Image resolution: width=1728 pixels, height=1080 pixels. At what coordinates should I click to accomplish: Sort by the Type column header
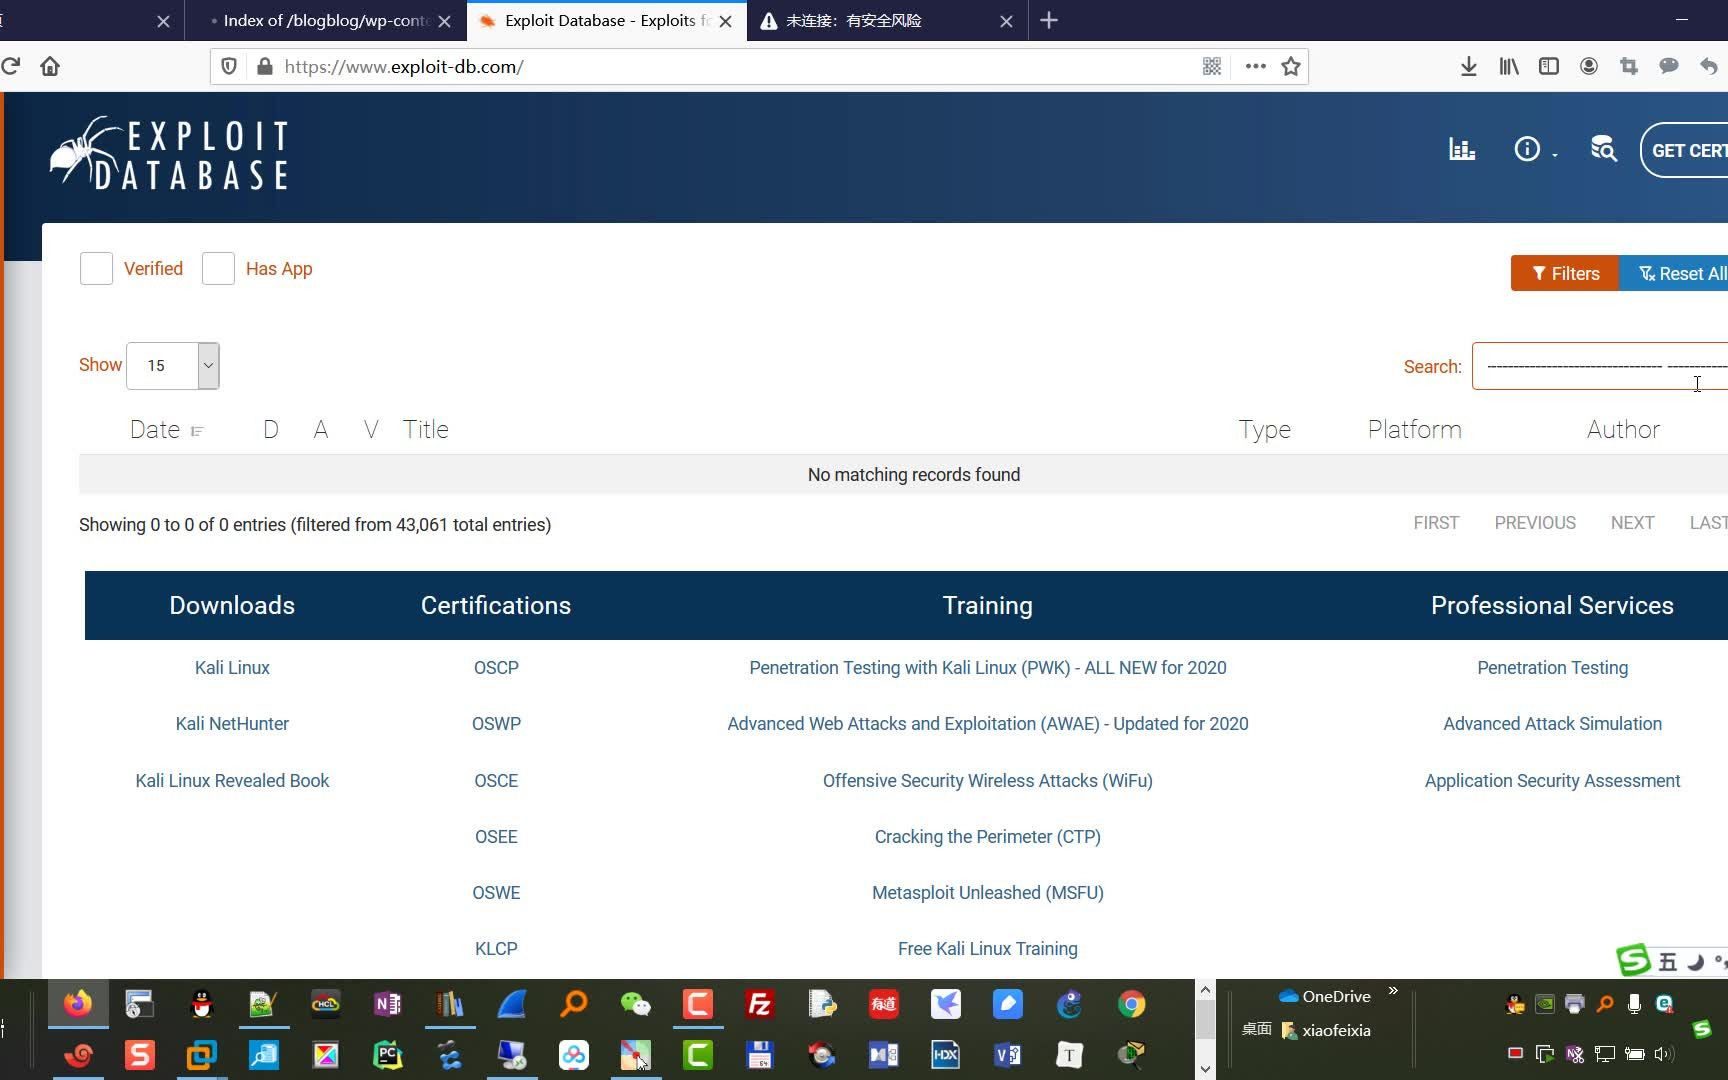1265,430
